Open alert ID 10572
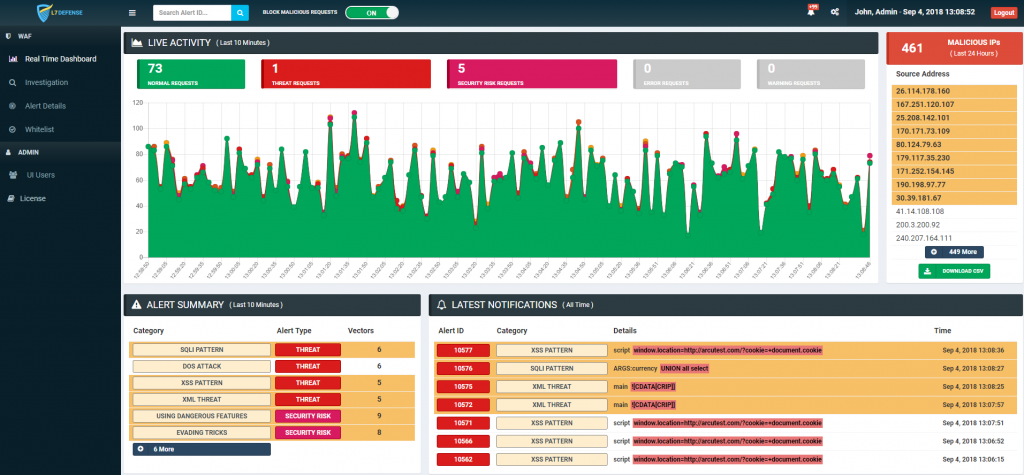The height and width of the screenshot is (475, 1024). [463, 404]
